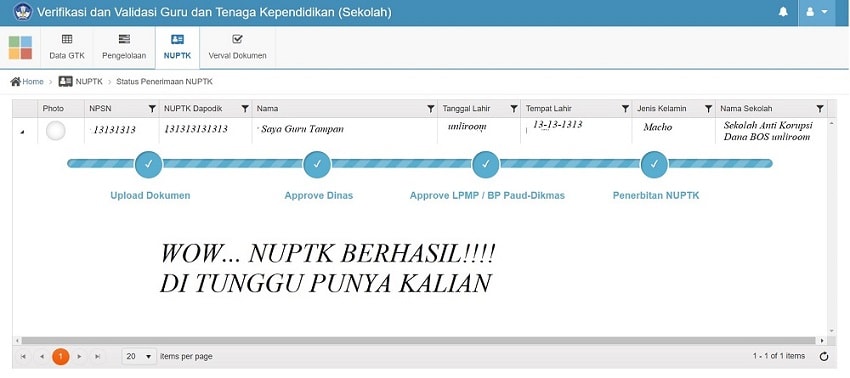Click Approve LPMP / BP Paud-Dikmas label
The width and height of the screenshot is (850, 378).
[x=487, y=195]
